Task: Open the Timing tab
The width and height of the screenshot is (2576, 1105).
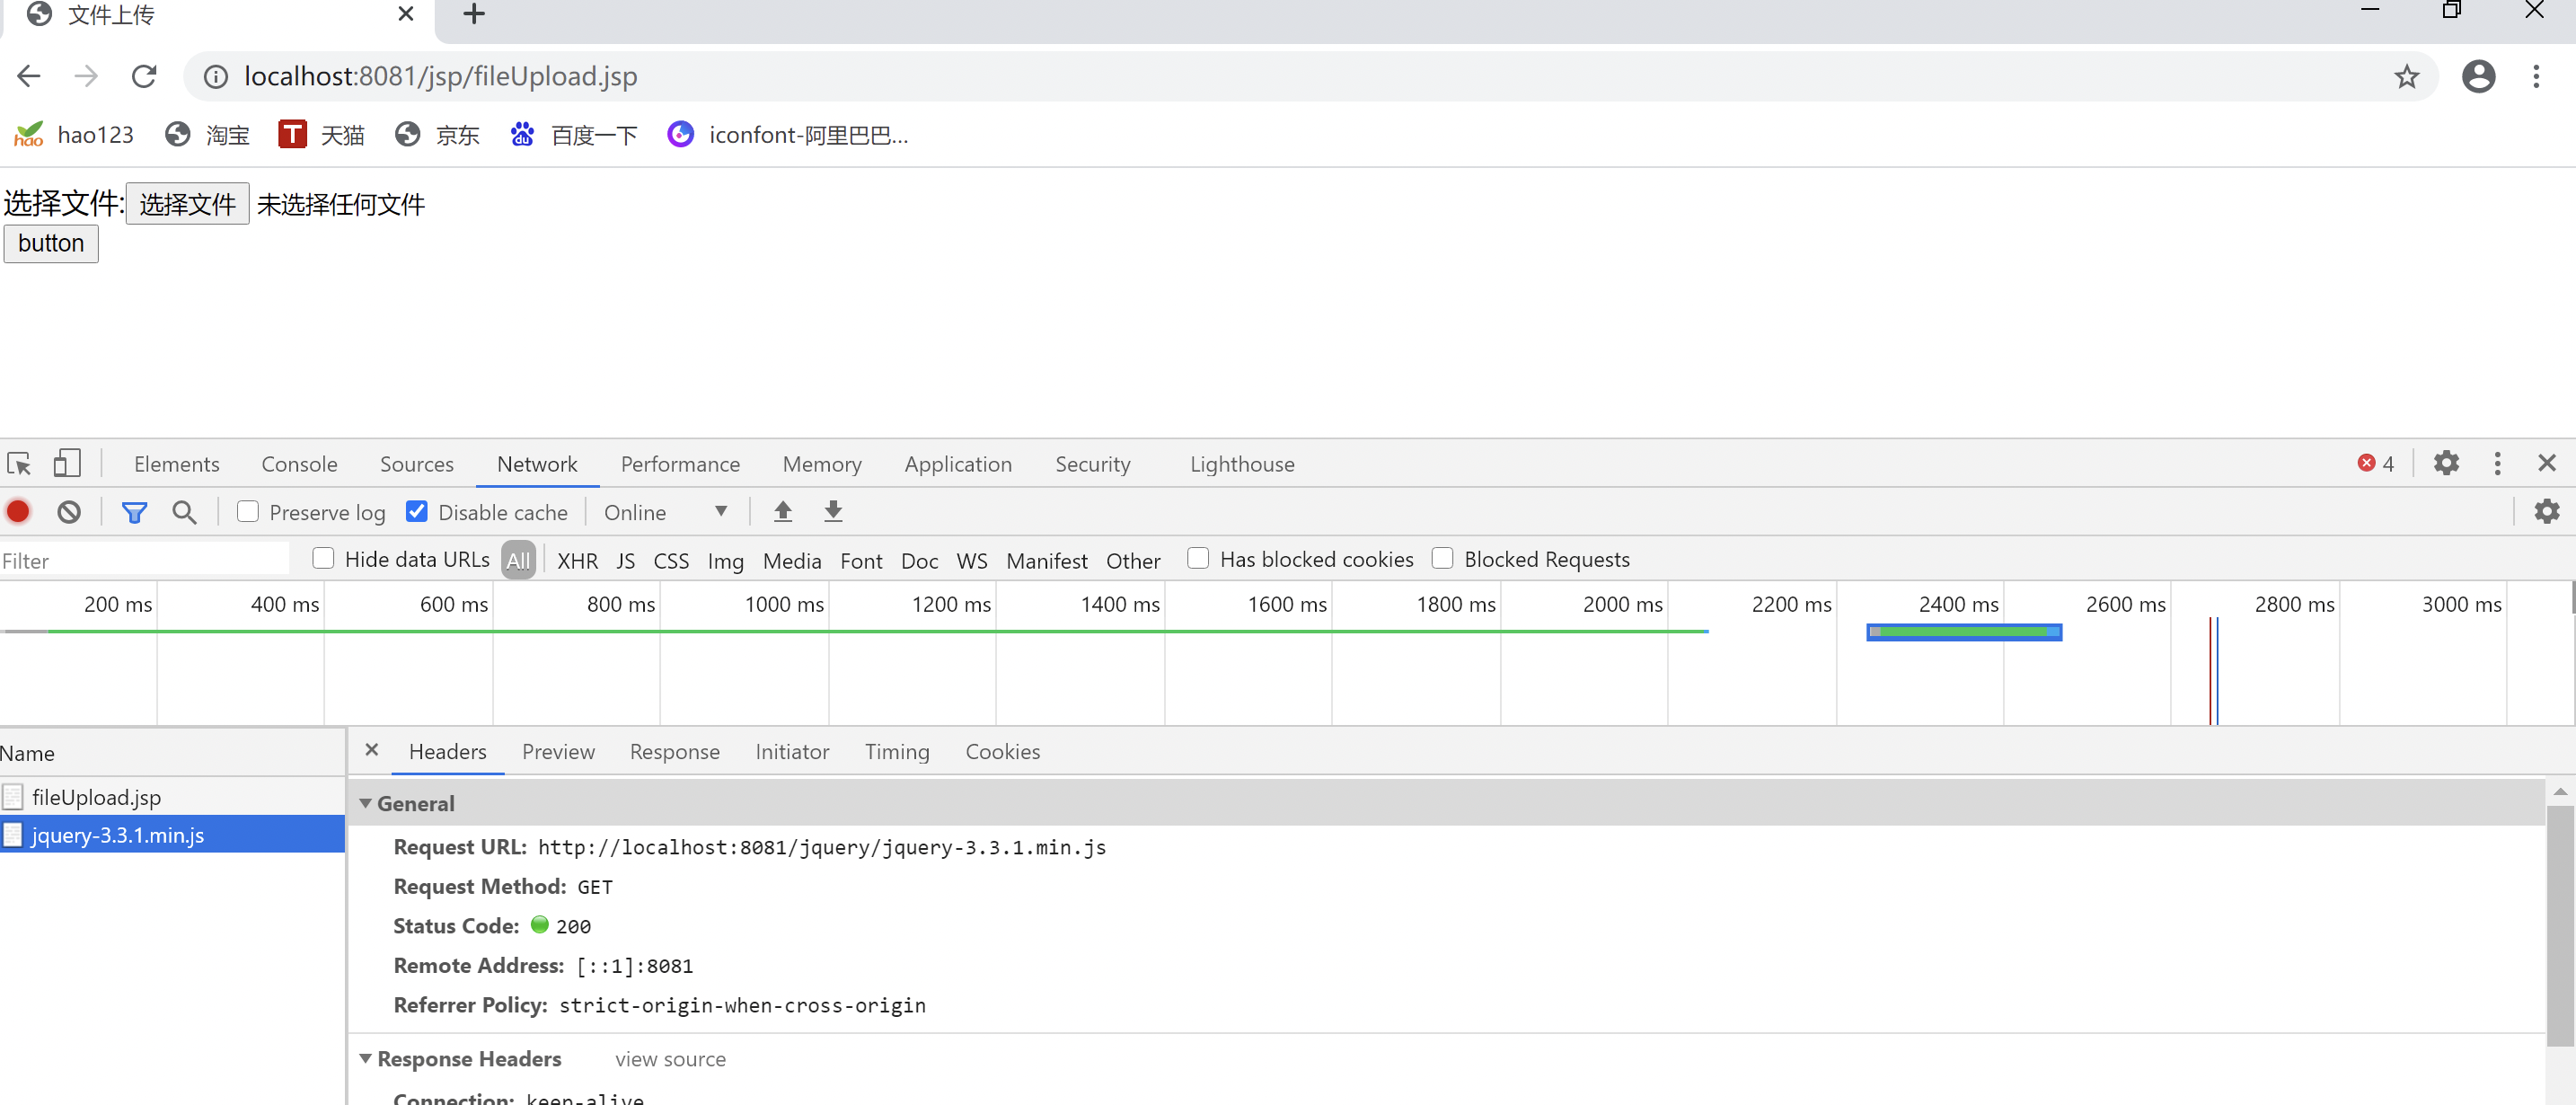Action: [x=897, y=752]
